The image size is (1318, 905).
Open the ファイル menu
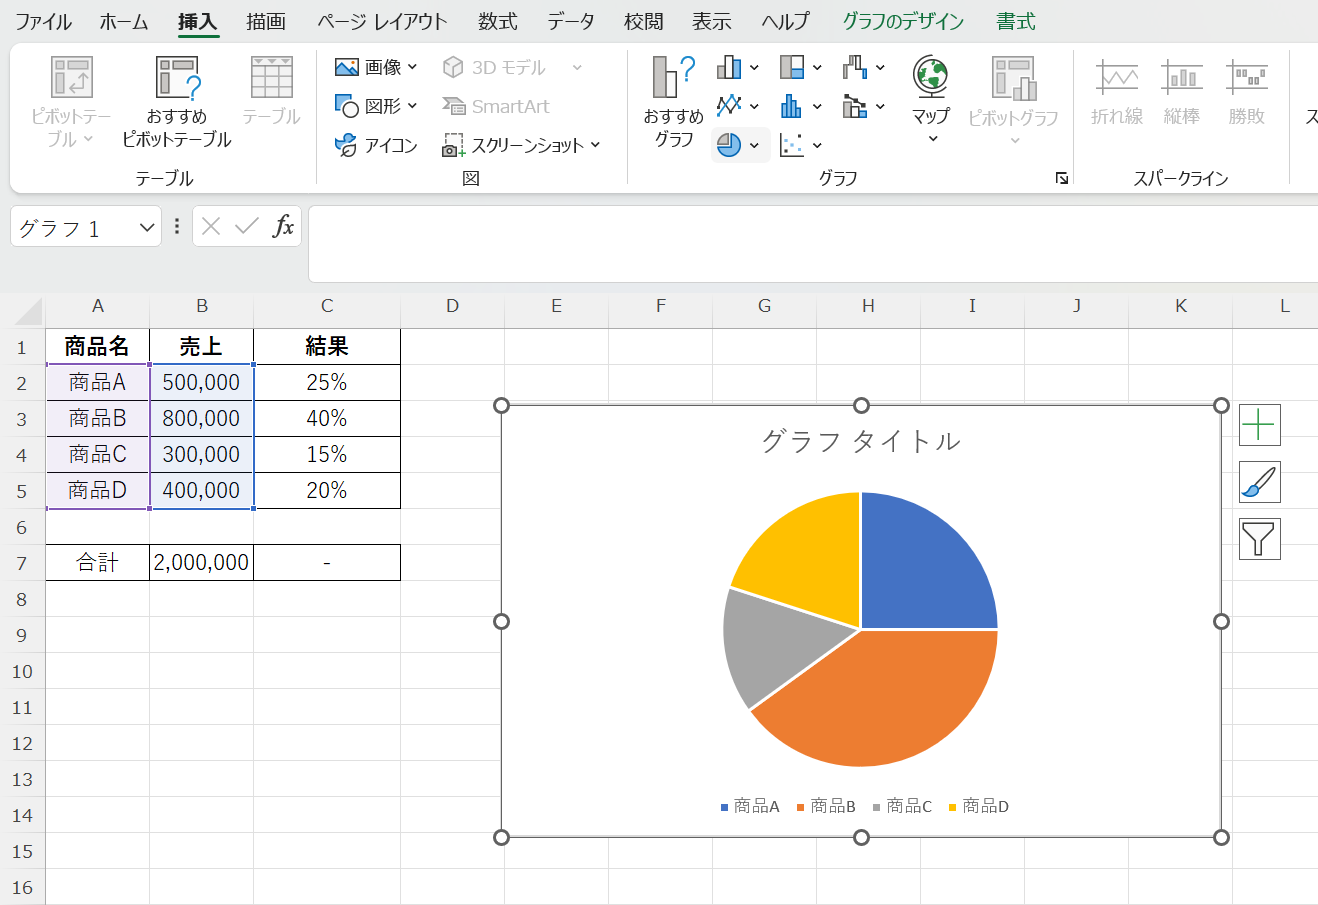[43, 21]
